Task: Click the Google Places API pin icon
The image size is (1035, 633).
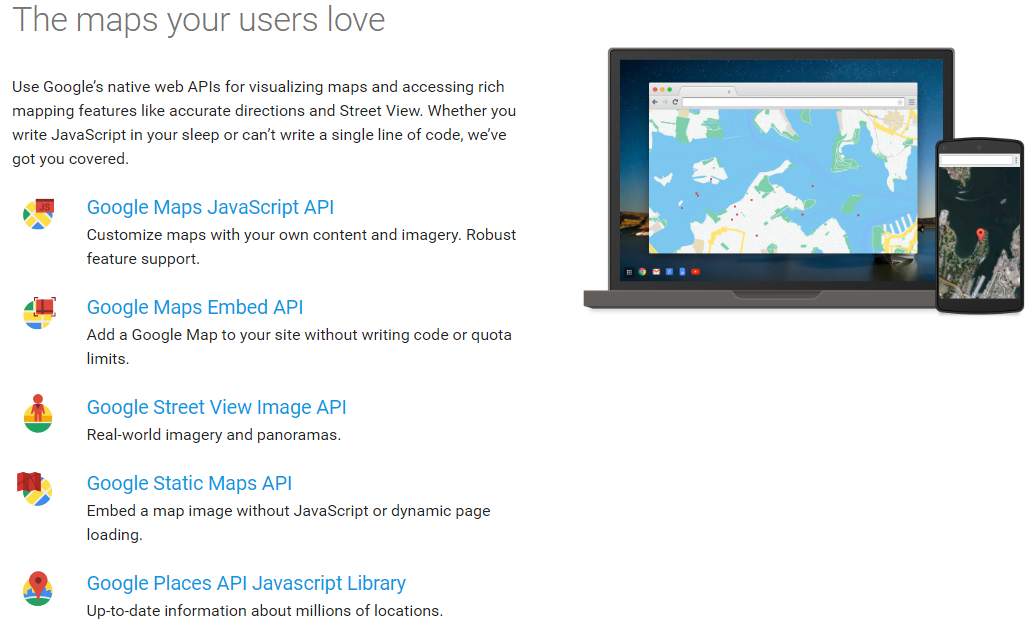Action: coord(38,588)
